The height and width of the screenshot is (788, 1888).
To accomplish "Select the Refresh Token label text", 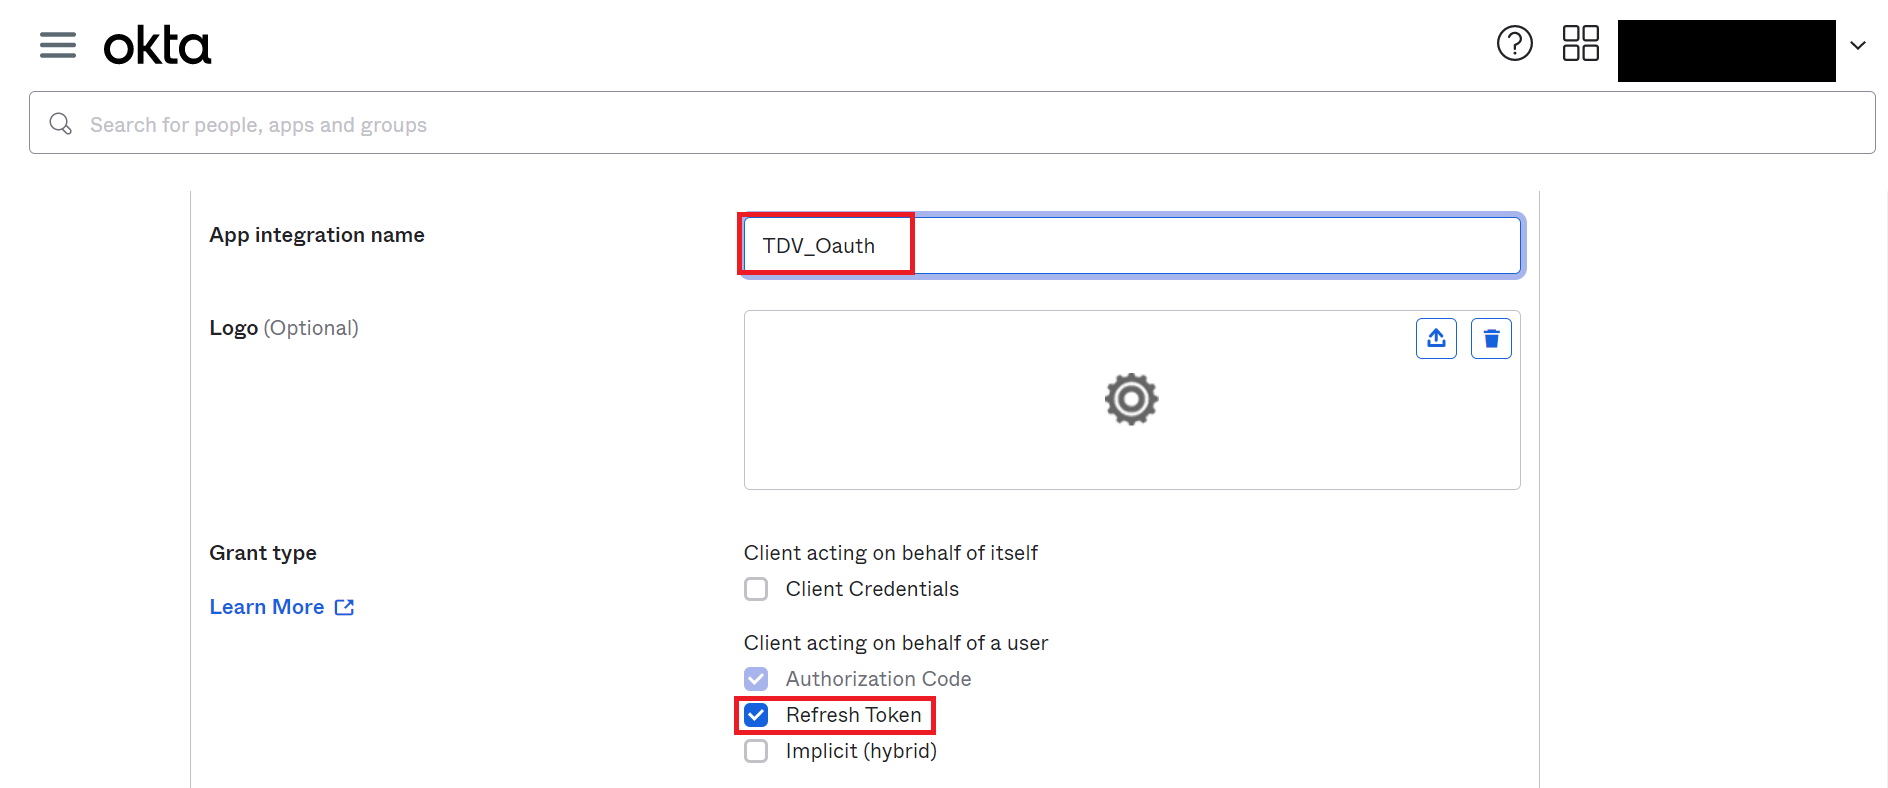I will click(853, 715).
